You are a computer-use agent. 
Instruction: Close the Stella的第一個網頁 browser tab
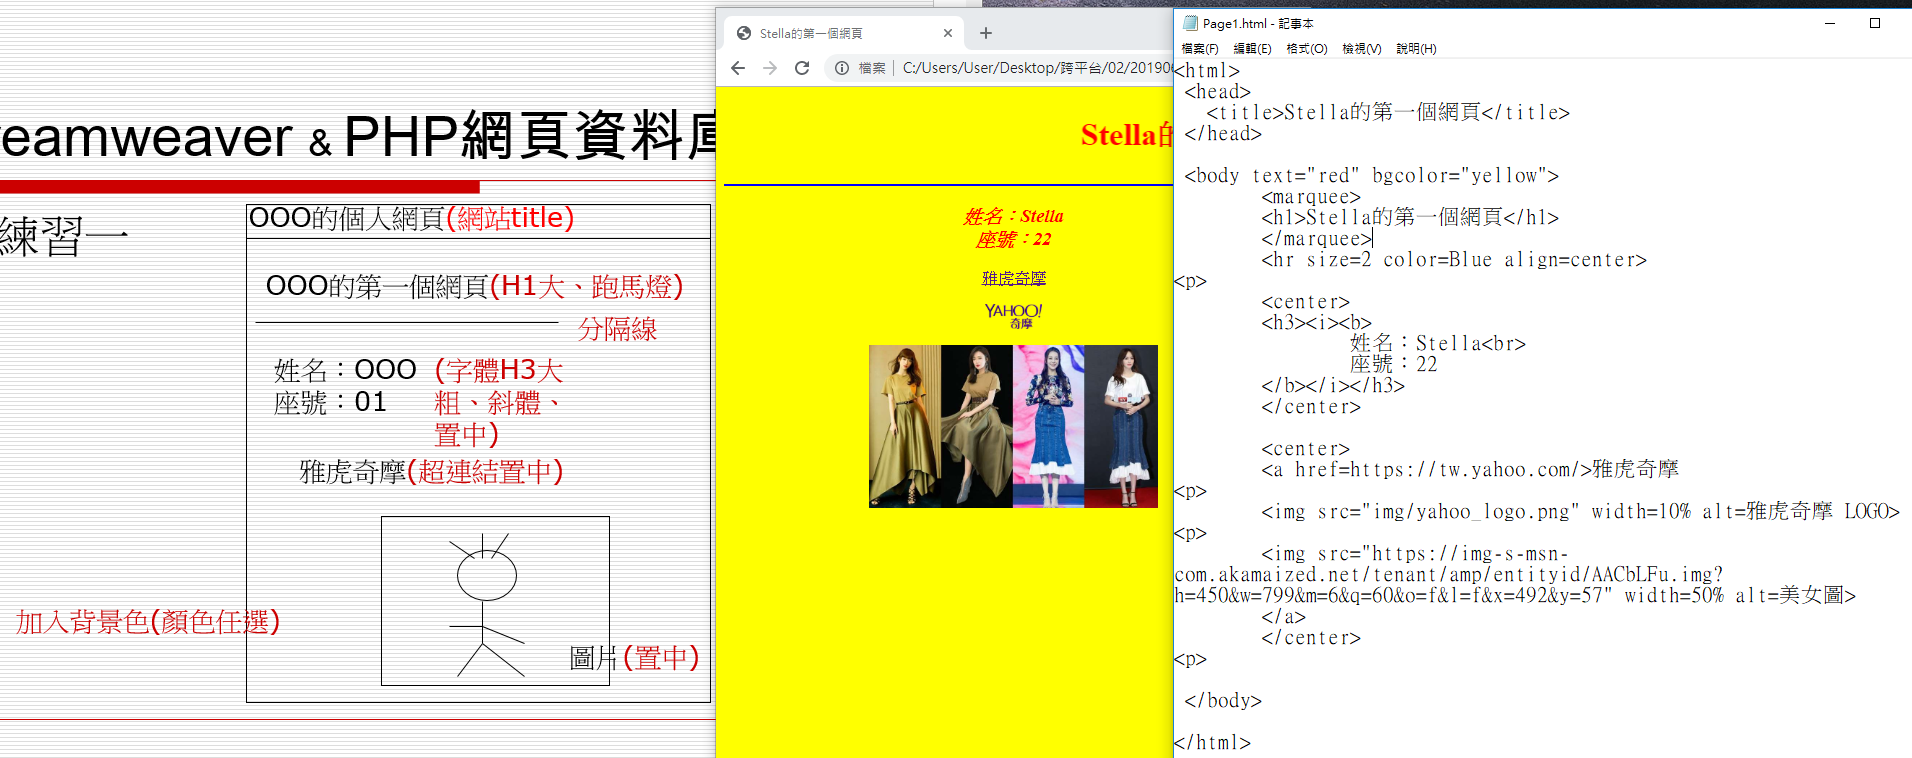948,33
